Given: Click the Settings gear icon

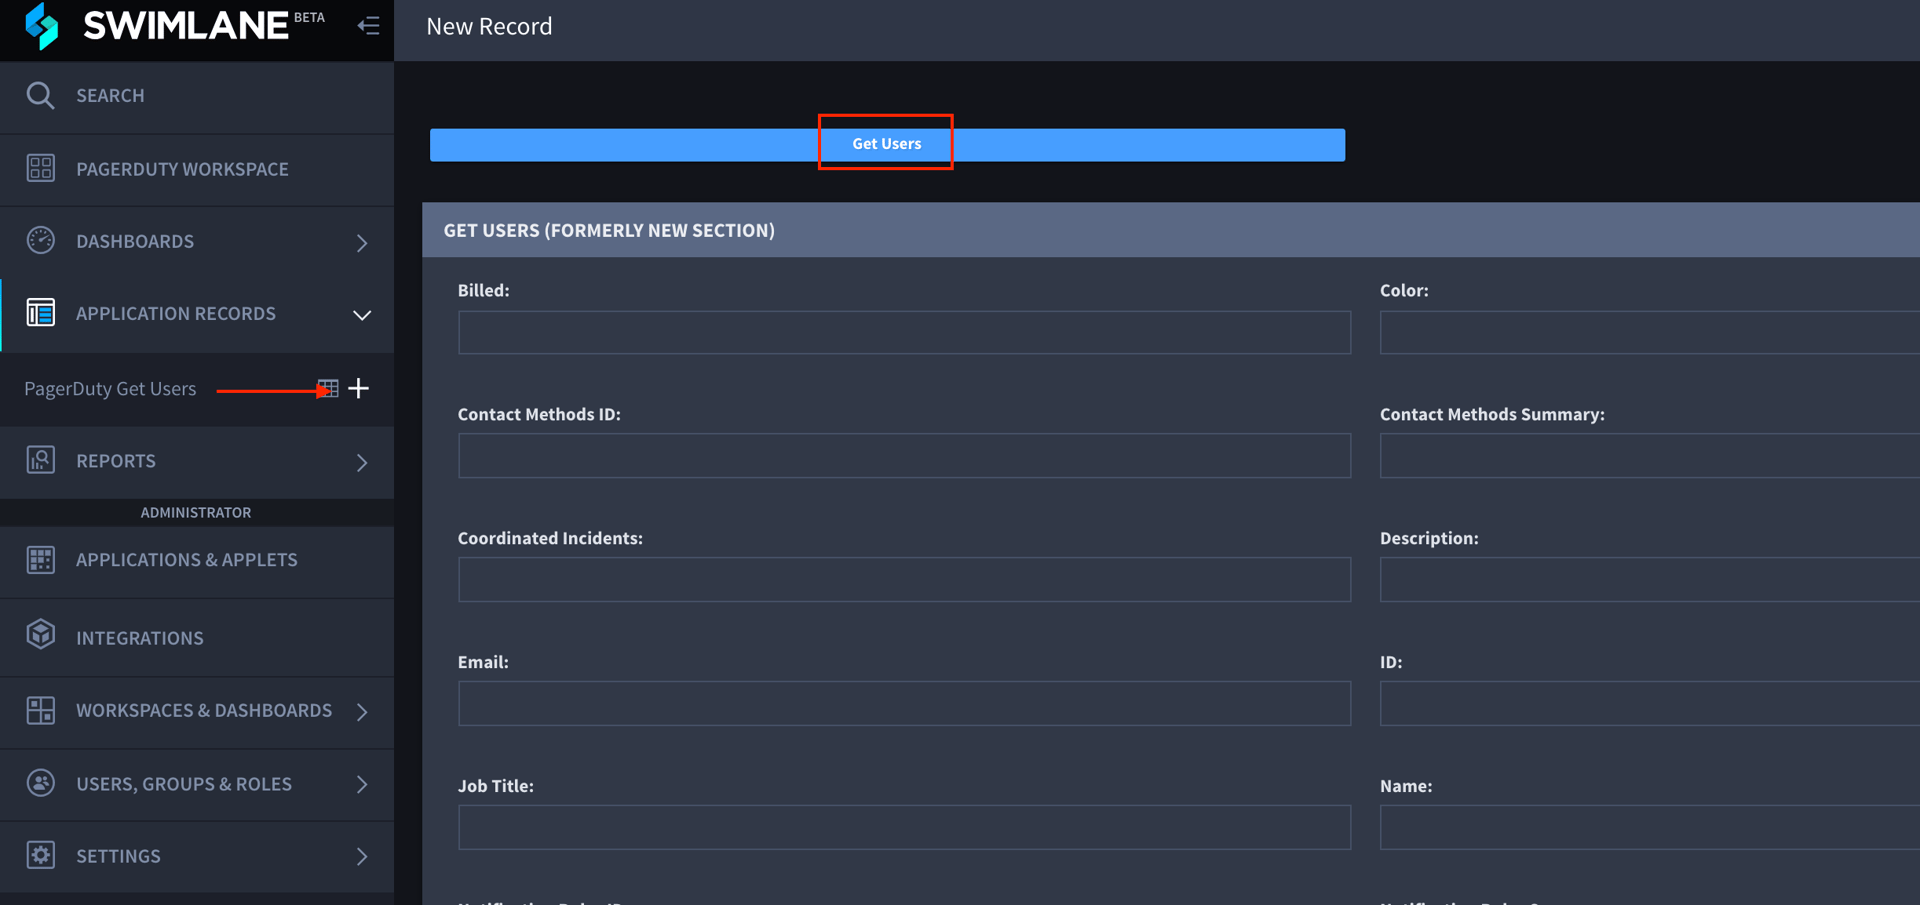Looking at the screenshot, I should coord(40,855).
